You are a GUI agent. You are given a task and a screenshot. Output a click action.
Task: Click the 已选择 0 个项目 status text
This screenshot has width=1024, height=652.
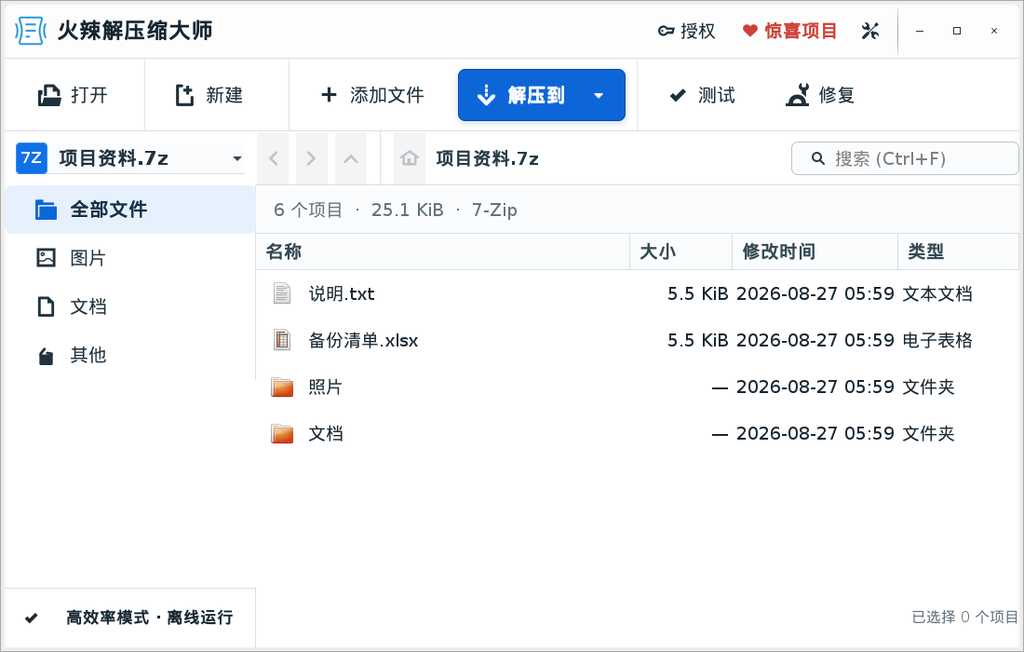coord(965,617)
